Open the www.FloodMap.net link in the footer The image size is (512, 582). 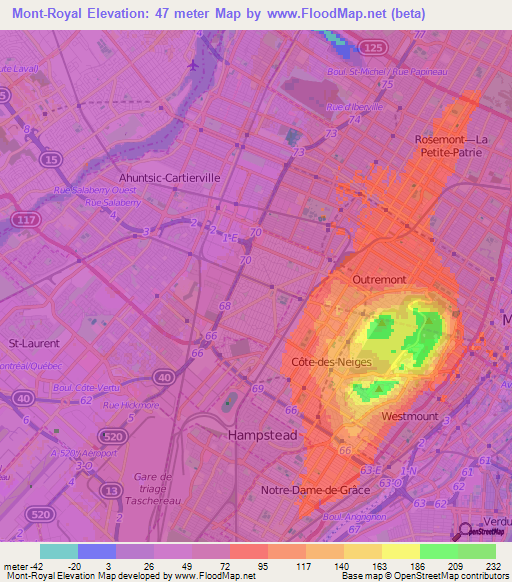coord(215,576)
